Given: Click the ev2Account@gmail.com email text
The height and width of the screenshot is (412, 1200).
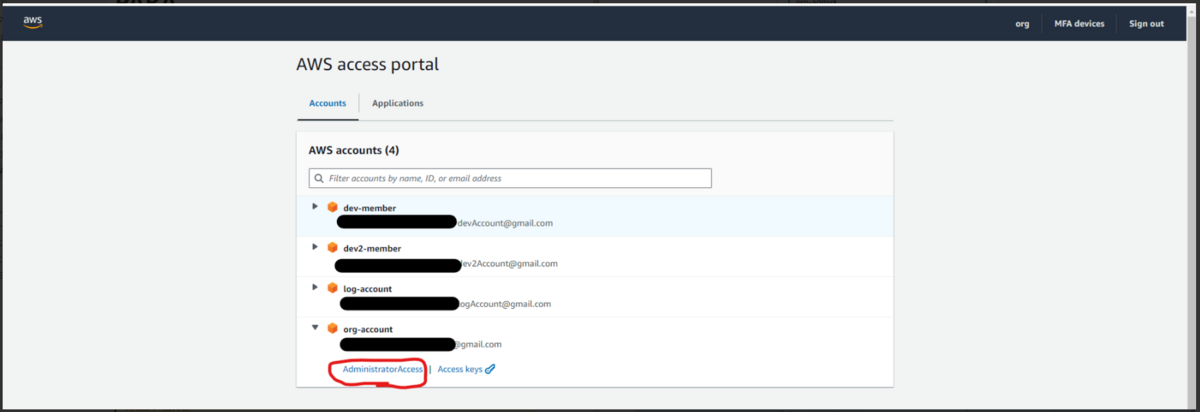Looking at the screenshot, I should [x=509, y=264].
